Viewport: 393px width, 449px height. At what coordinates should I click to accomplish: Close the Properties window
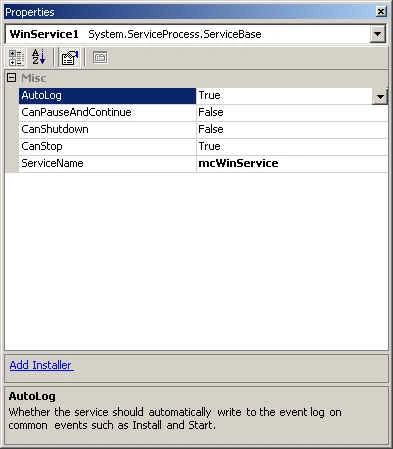click(x=381, y=12)
